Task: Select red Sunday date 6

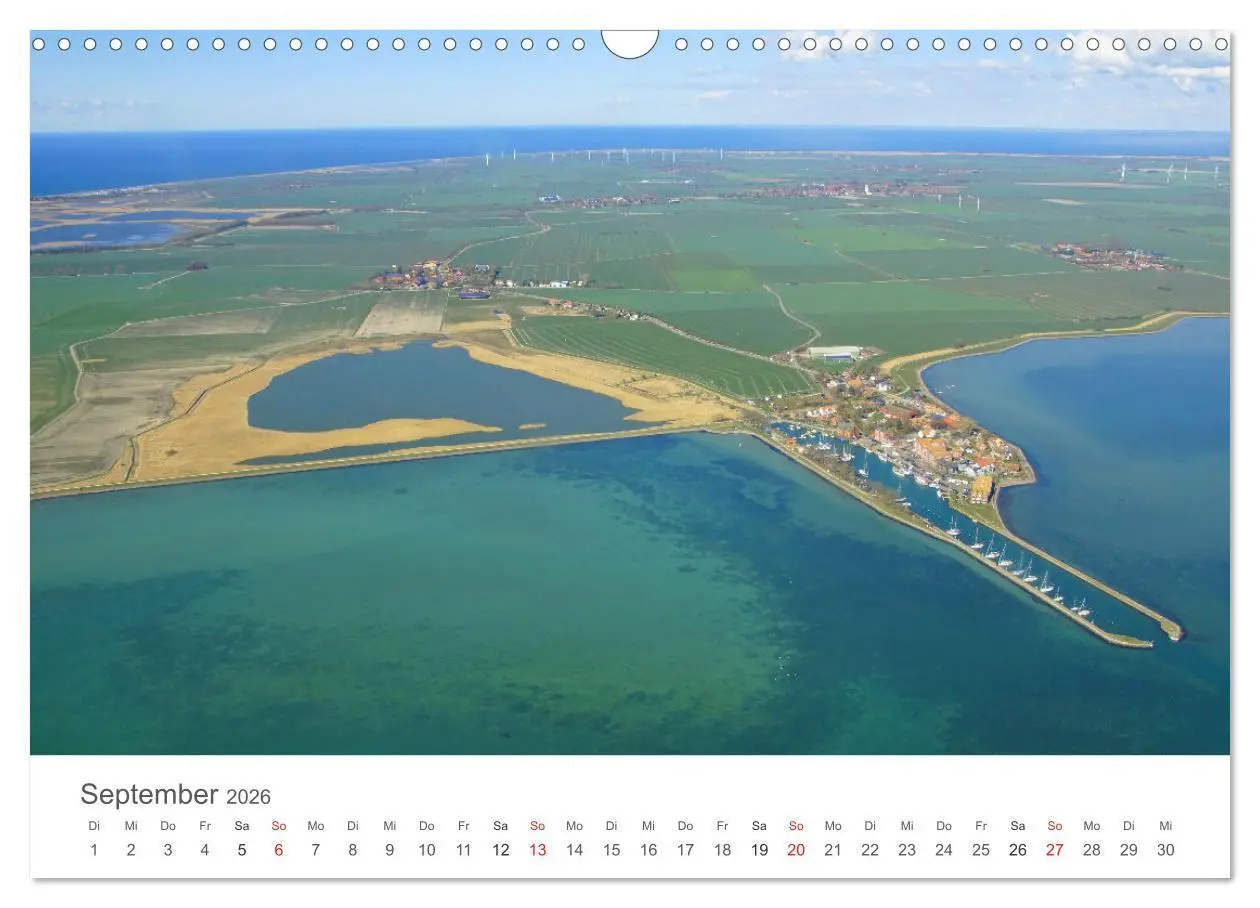Action: click(279, 850)
